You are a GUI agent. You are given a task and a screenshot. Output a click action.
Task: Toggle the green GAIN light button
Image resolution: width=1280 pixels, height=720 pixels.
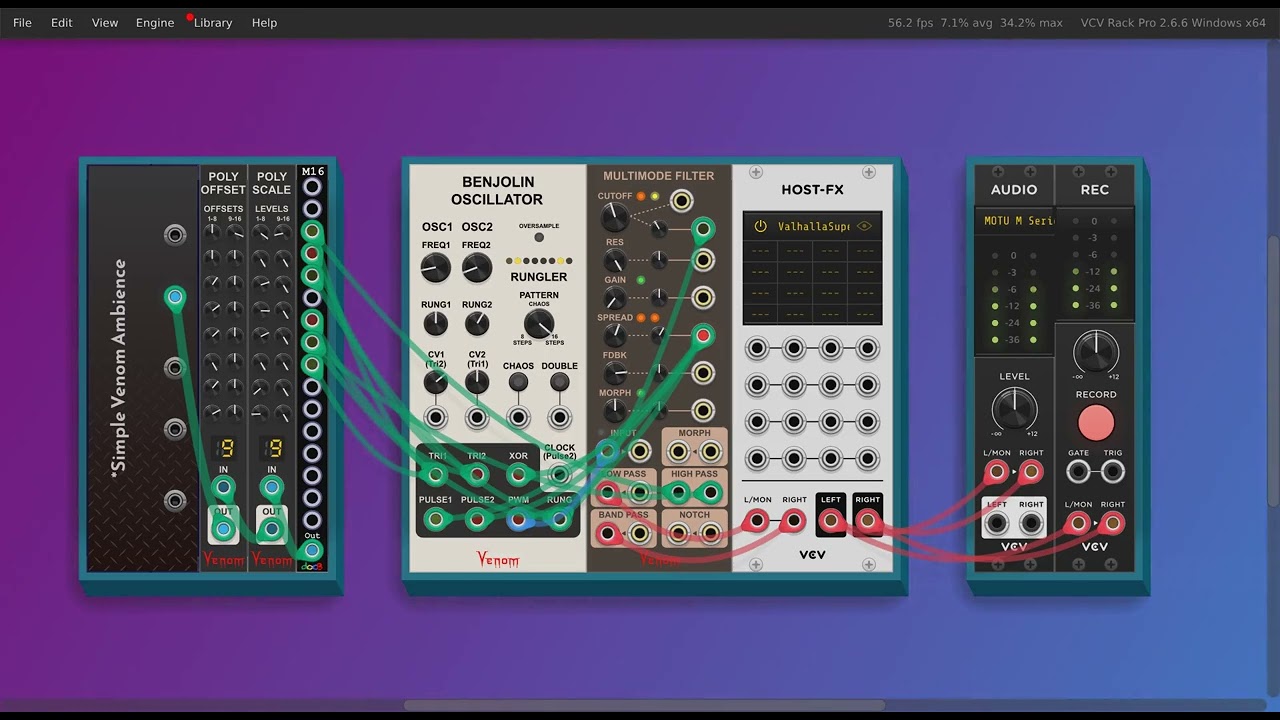click(641, 280)
